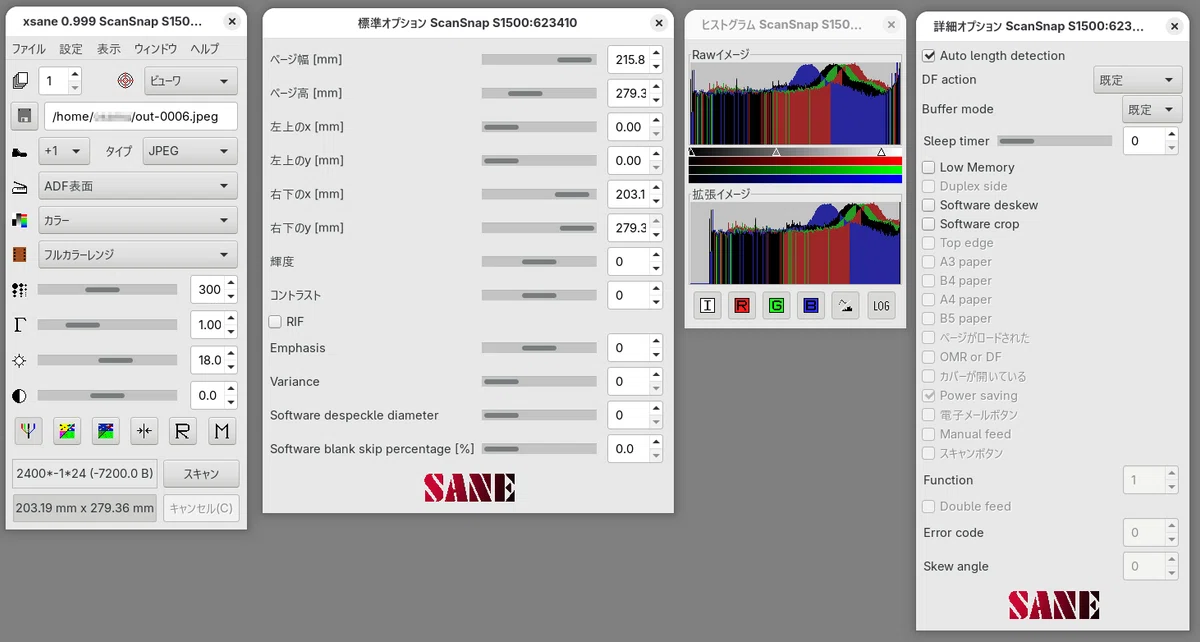1200x642 pixels.
Task: Click the floppy disk save icon beside filename
Action: pos(25,116)
